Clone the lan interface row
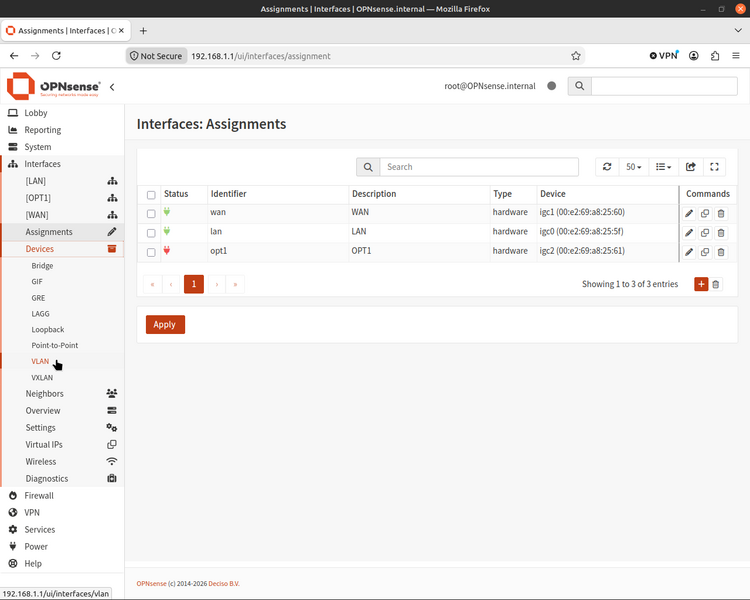The height and width of the screenshot is (600, 750). 705,233
